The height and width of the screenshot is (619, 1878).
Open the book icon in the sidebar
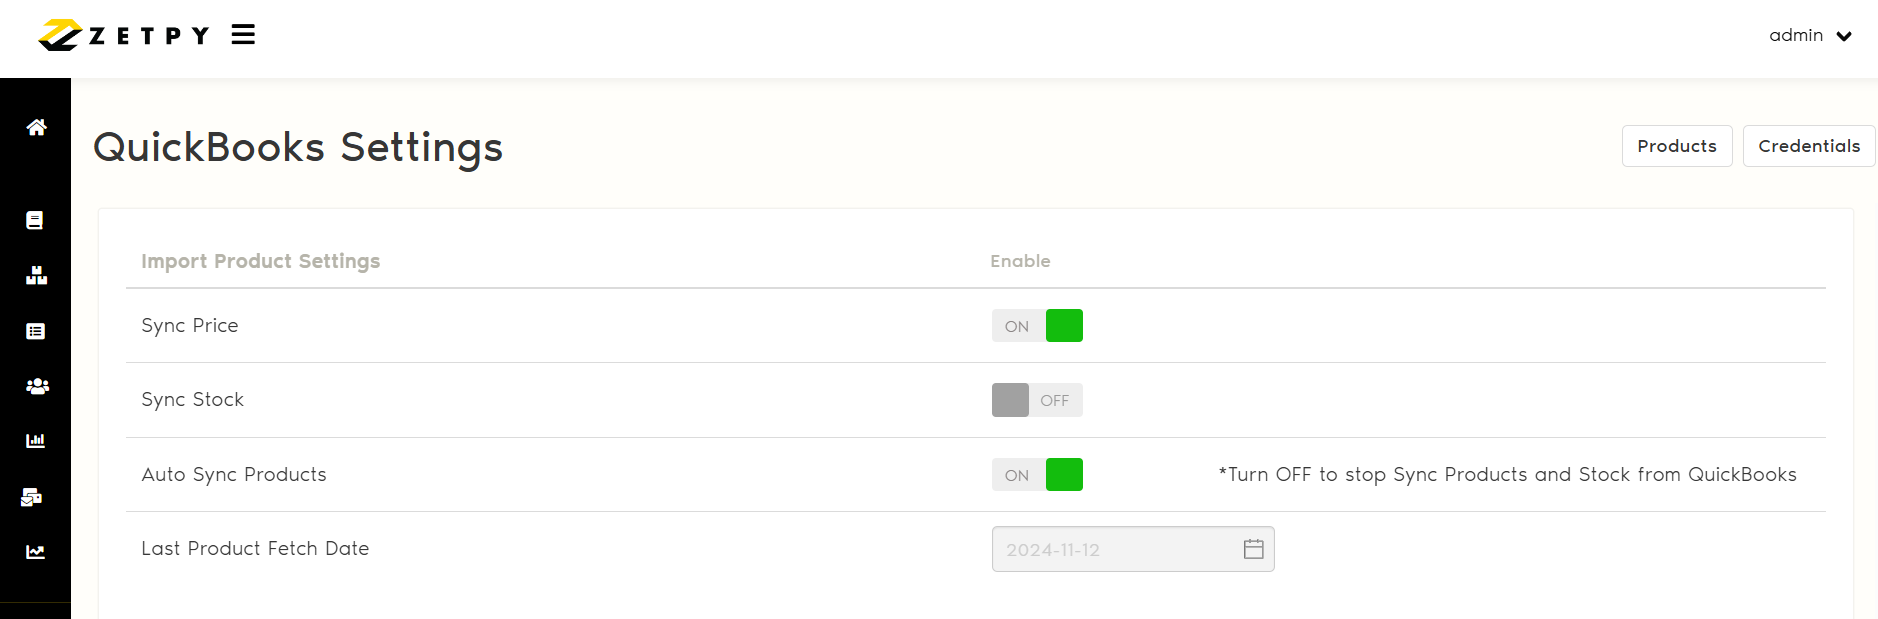[x=35, y=220]
